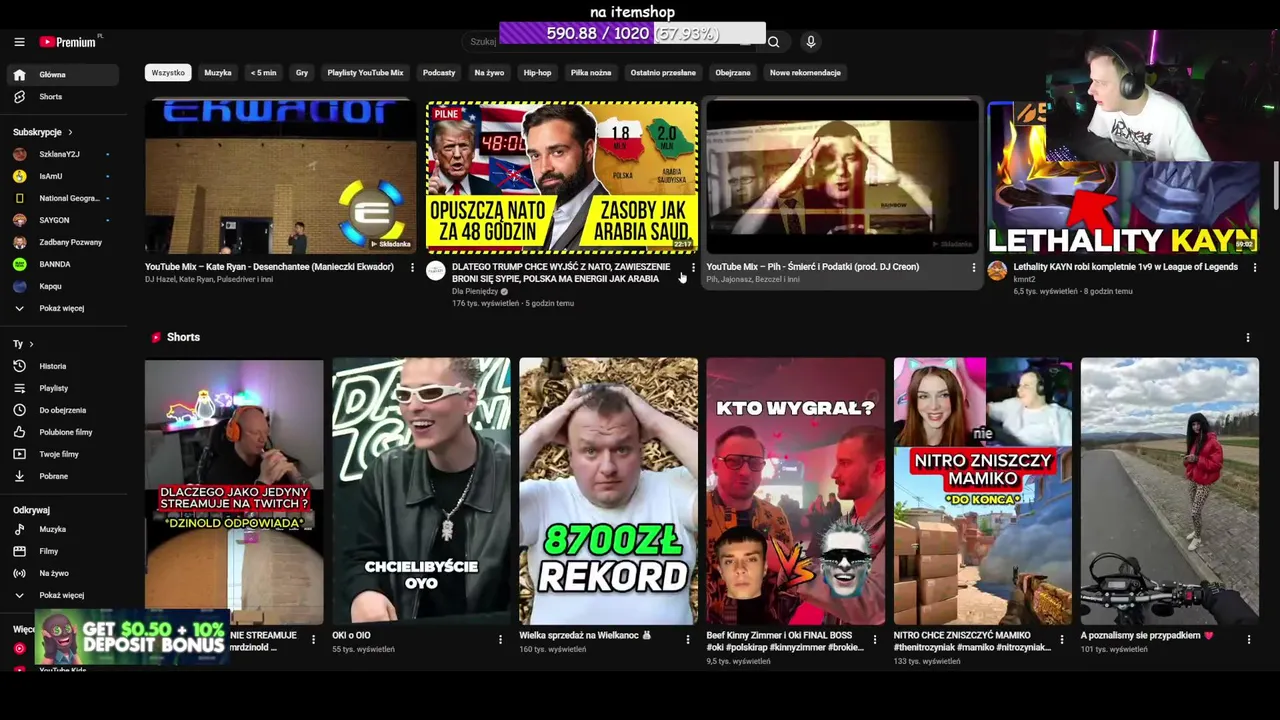Open SAYGON subscription channel

(x=63, y=220)
